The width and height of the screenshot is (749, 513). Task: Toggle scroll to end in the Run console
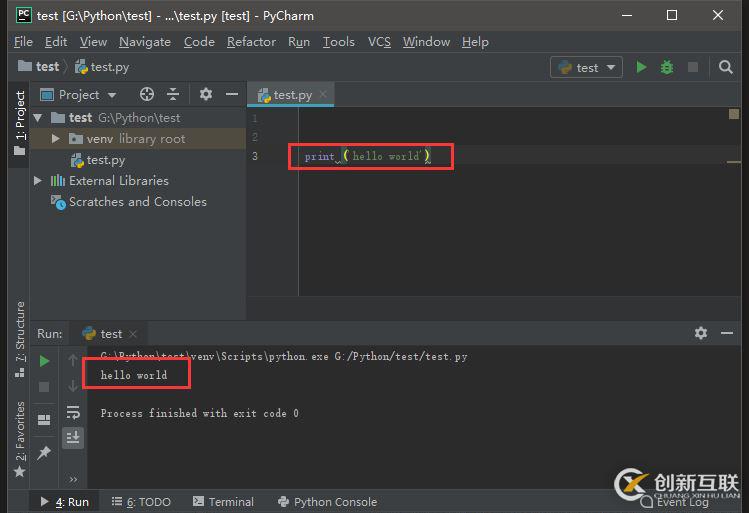[73, 437]
